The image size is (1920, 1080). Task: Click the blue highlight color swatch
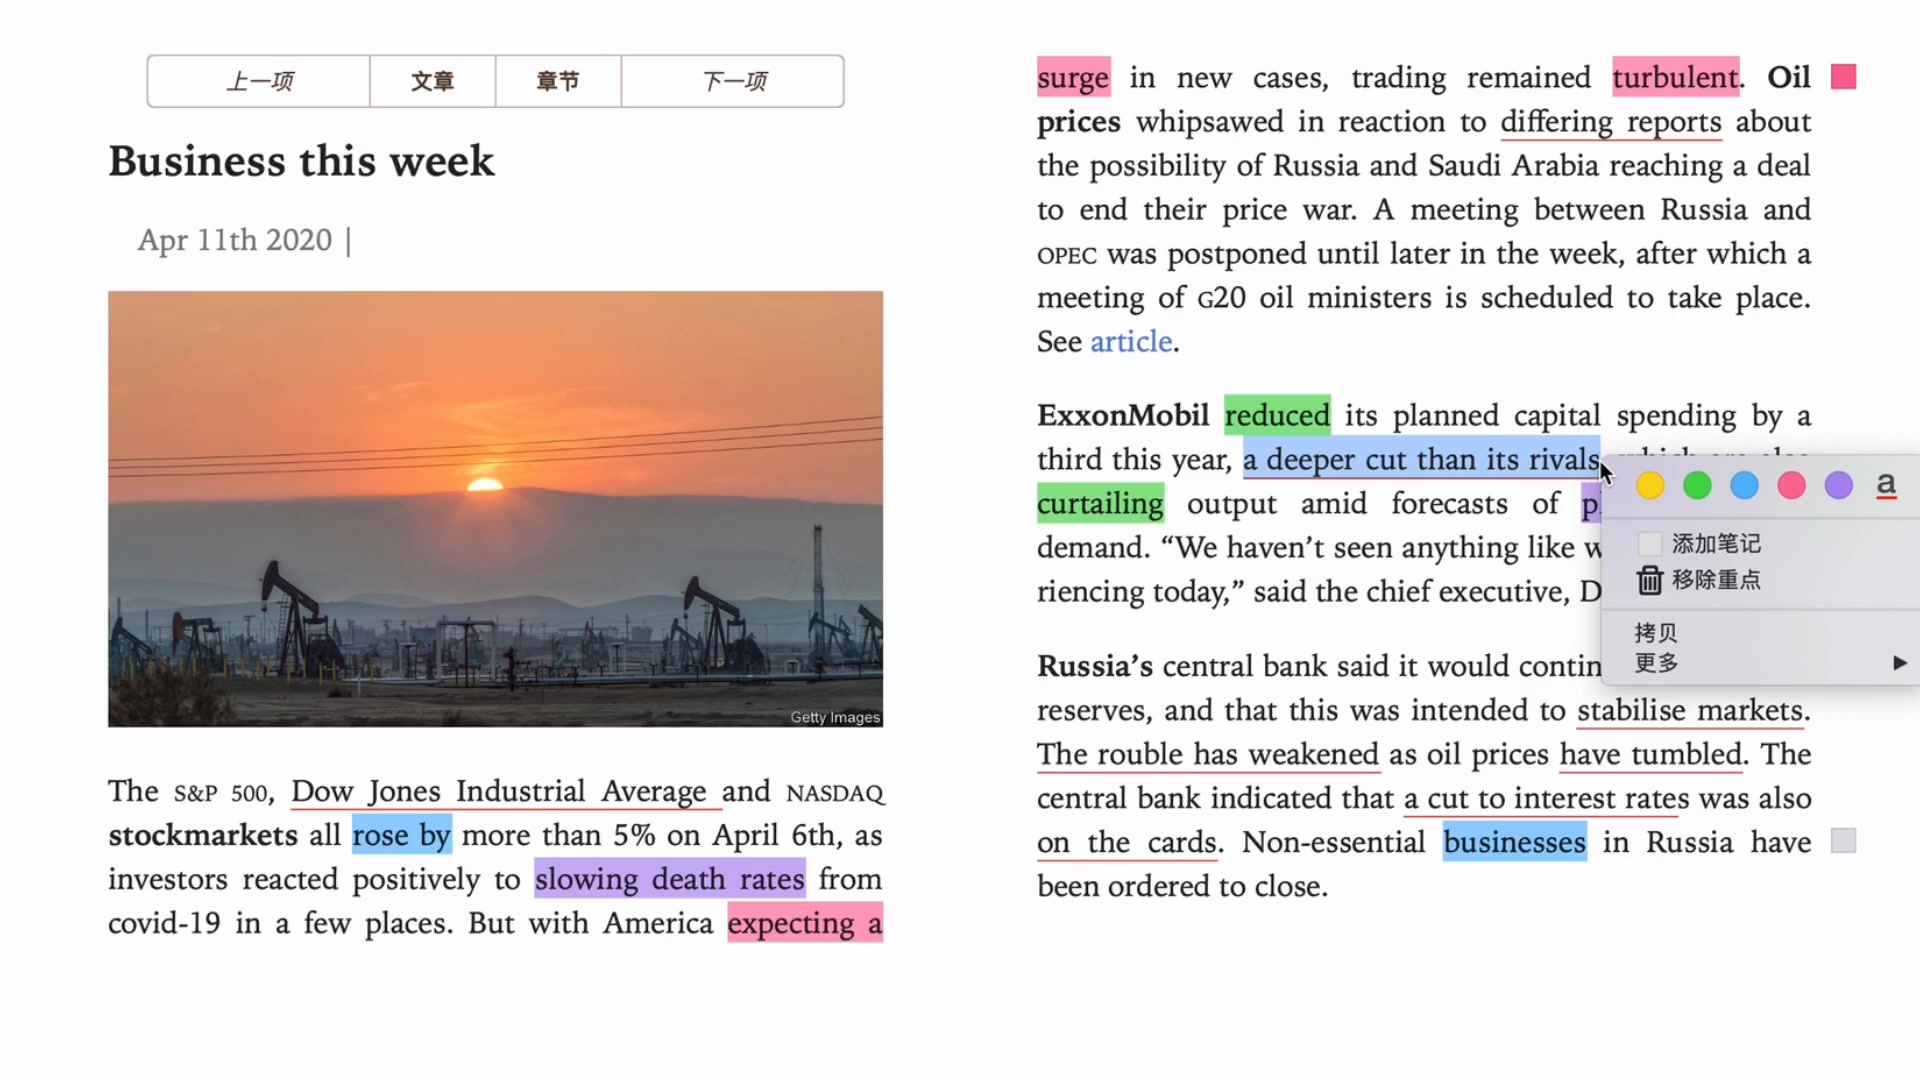[1745, 485]
